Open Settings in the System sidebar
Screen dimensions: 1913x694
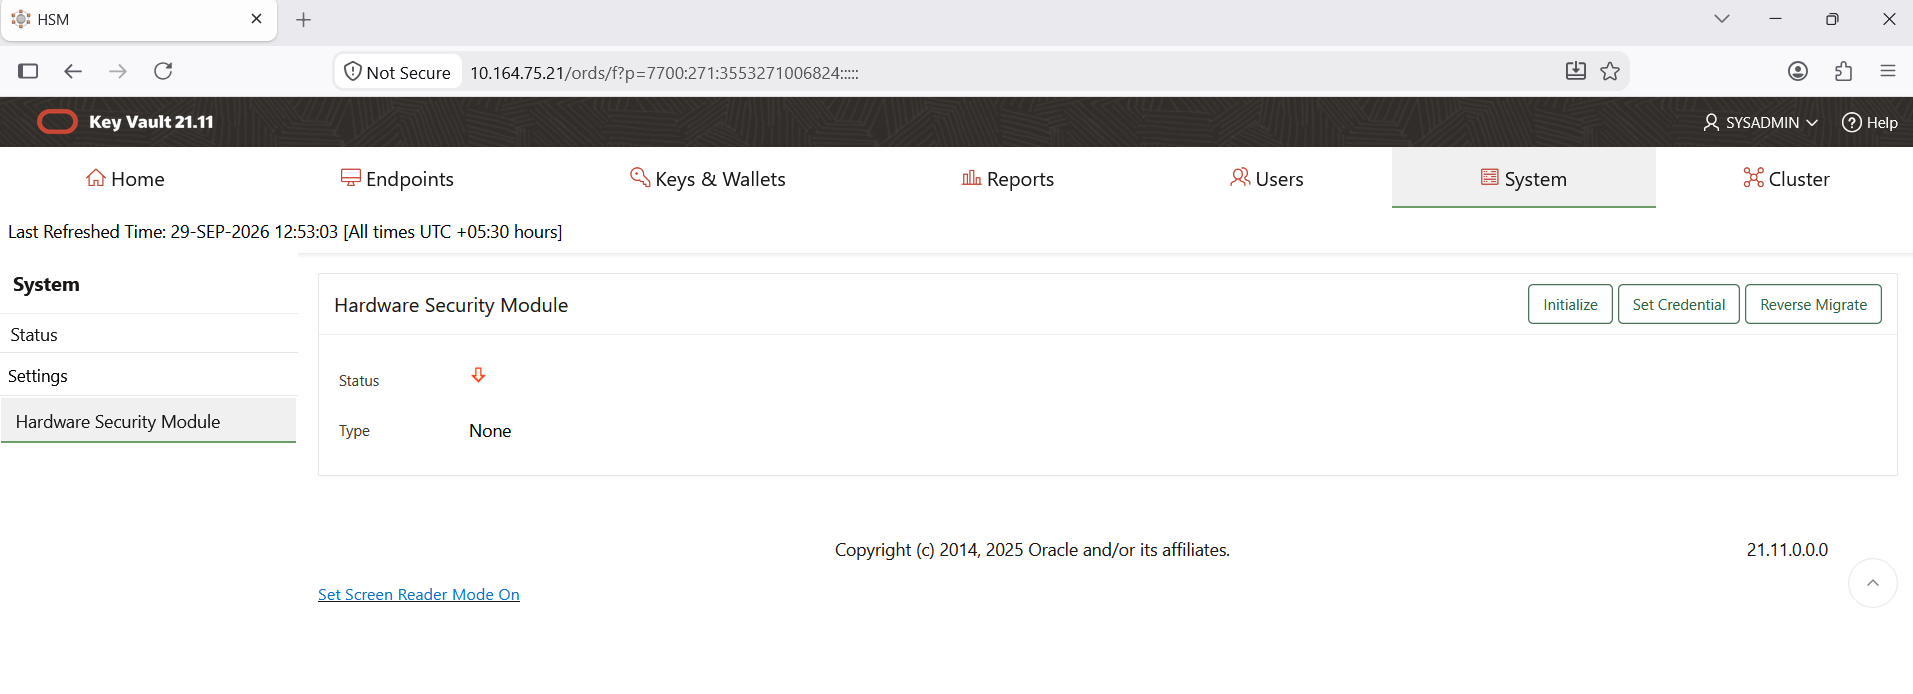coord(149,376)
